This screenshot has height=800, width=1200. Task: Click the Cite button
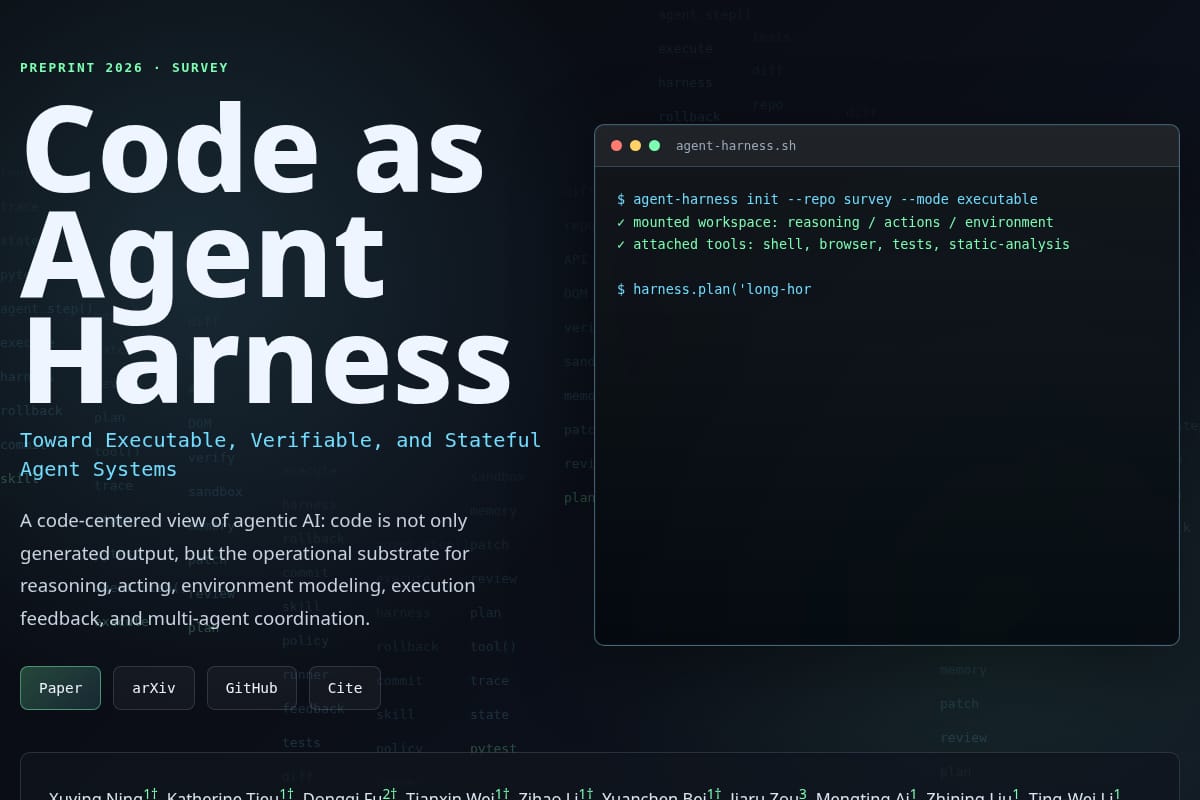(345, 688)
